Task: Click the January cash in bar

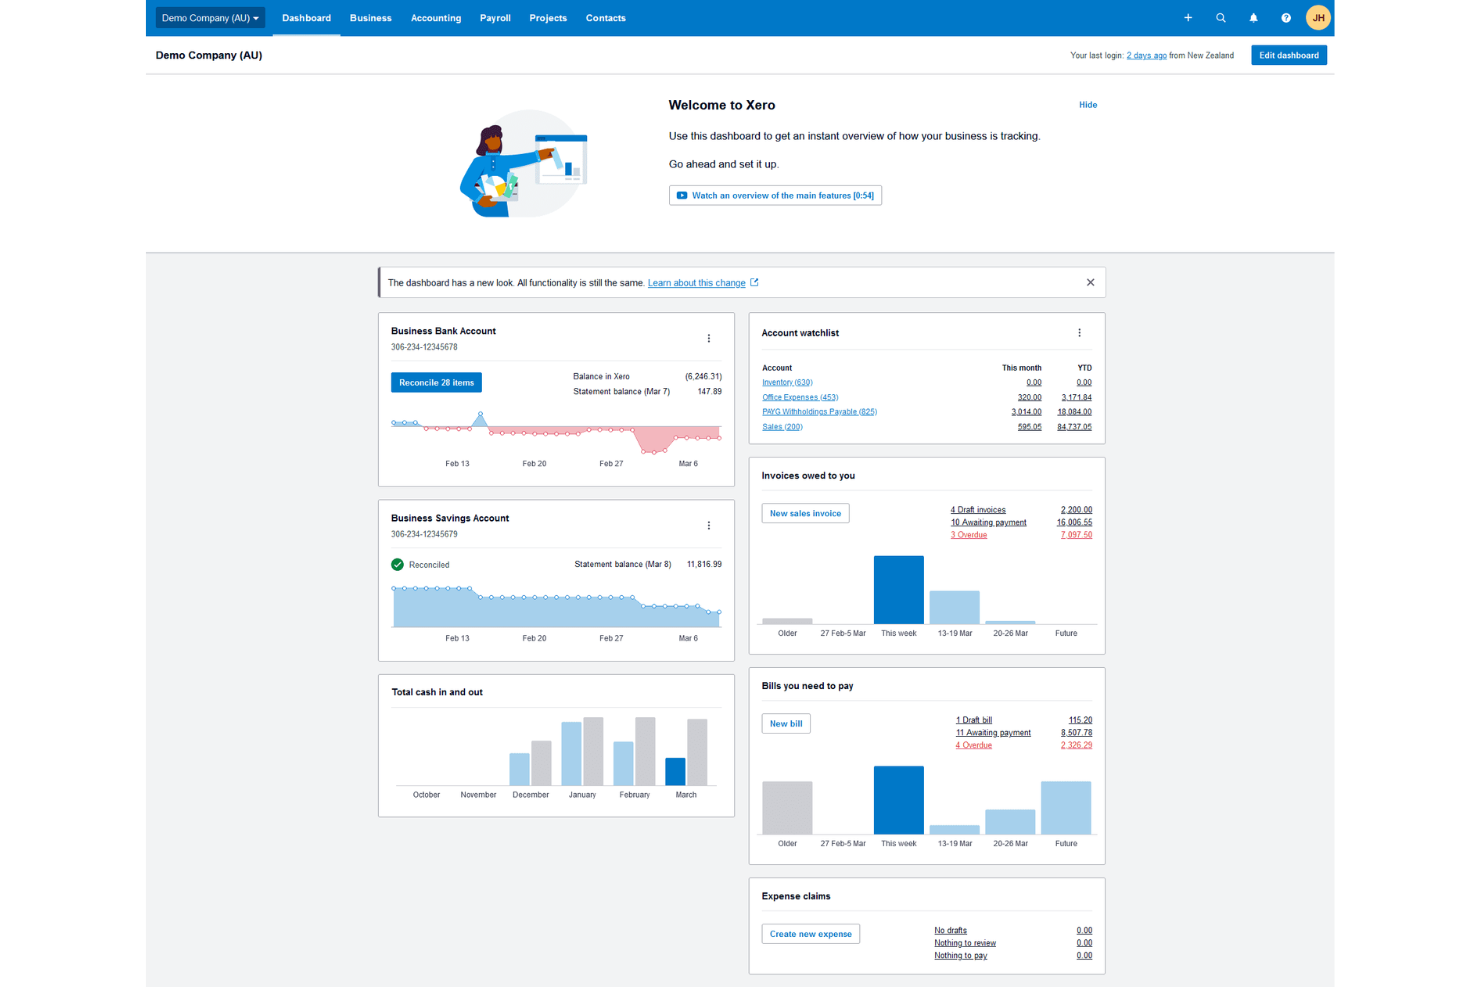Action: [x=571, y=754]
